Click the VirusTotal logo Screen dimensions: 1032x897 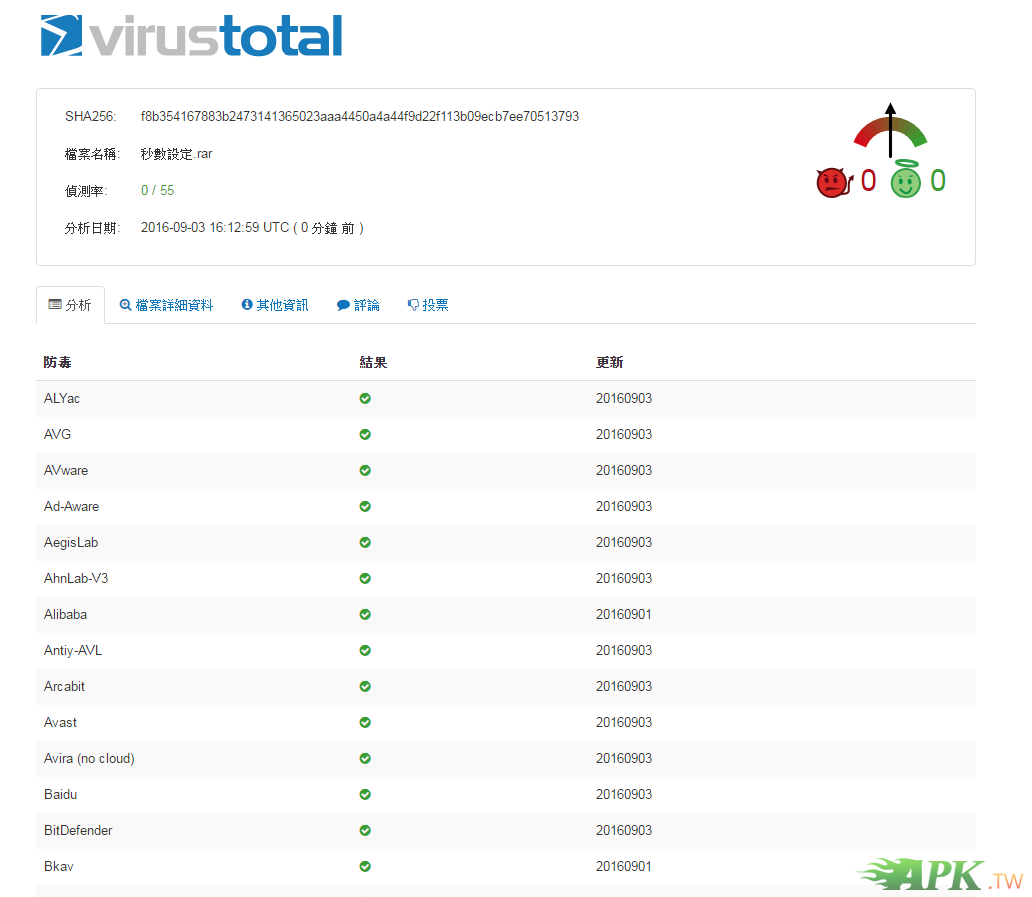(x=192, y=36)
